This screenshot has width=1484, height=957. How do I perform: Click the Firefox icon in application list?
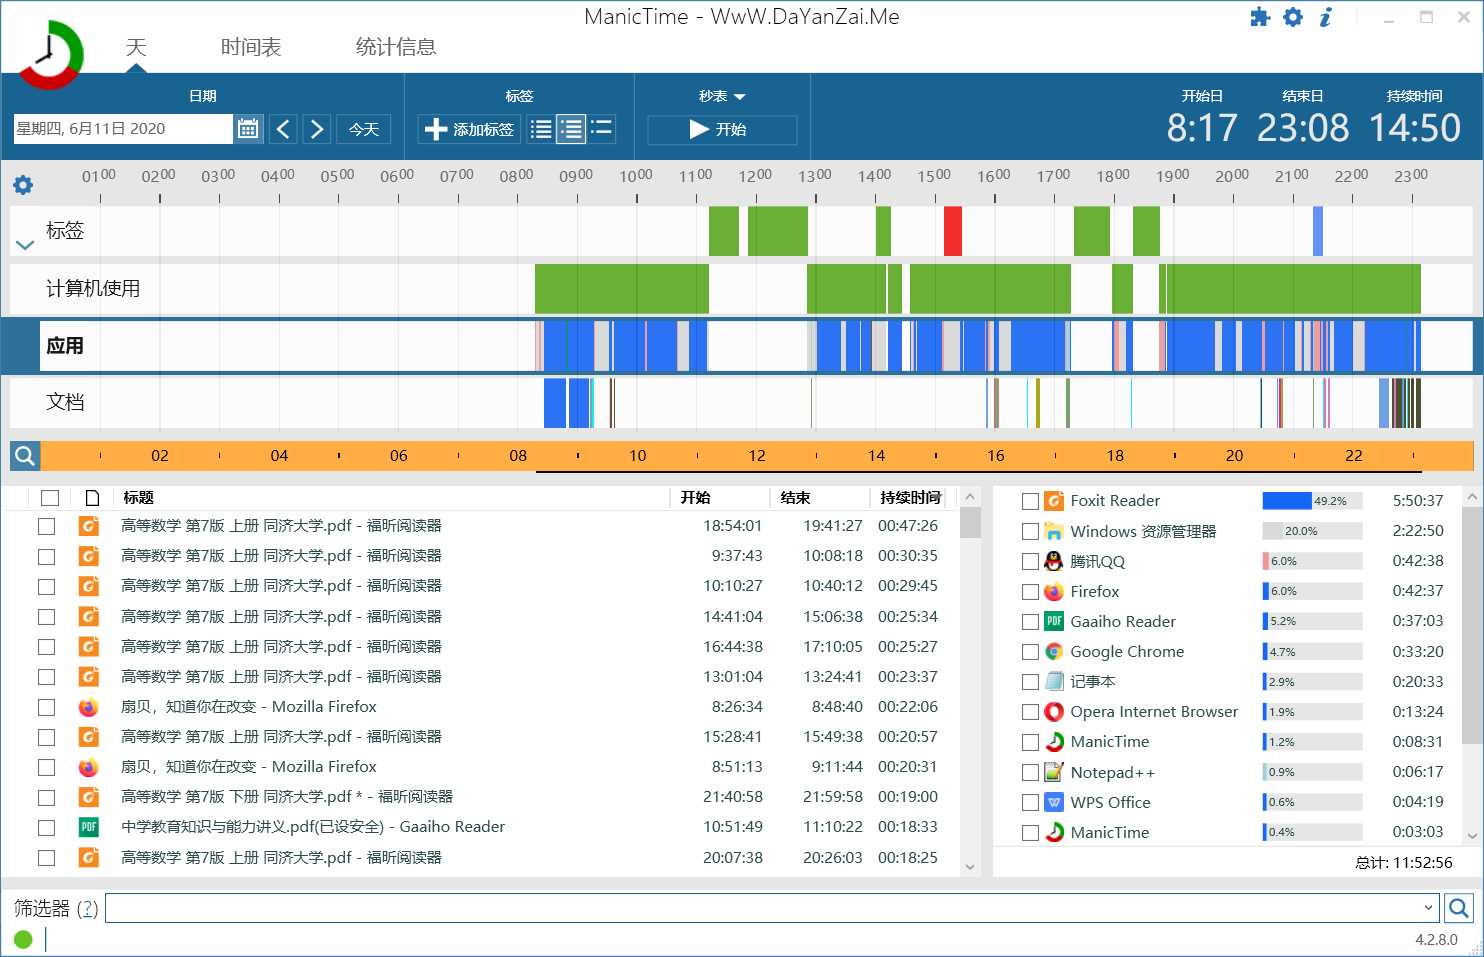click(1054, 591)
